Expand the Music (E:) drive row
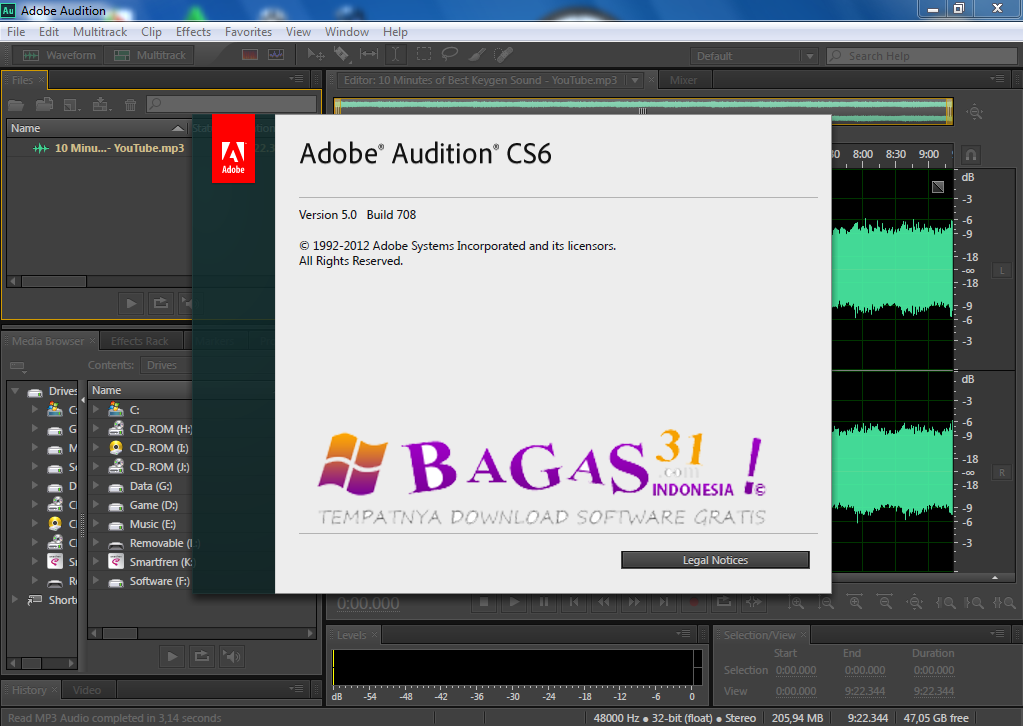1023x726 pixels. point(96,524)
